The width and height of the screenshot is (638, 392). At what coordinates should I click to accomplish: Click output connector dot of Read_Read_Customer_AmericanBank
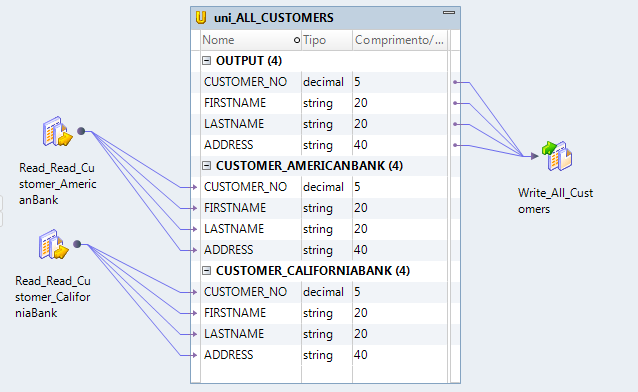click(x=81, y=131)
